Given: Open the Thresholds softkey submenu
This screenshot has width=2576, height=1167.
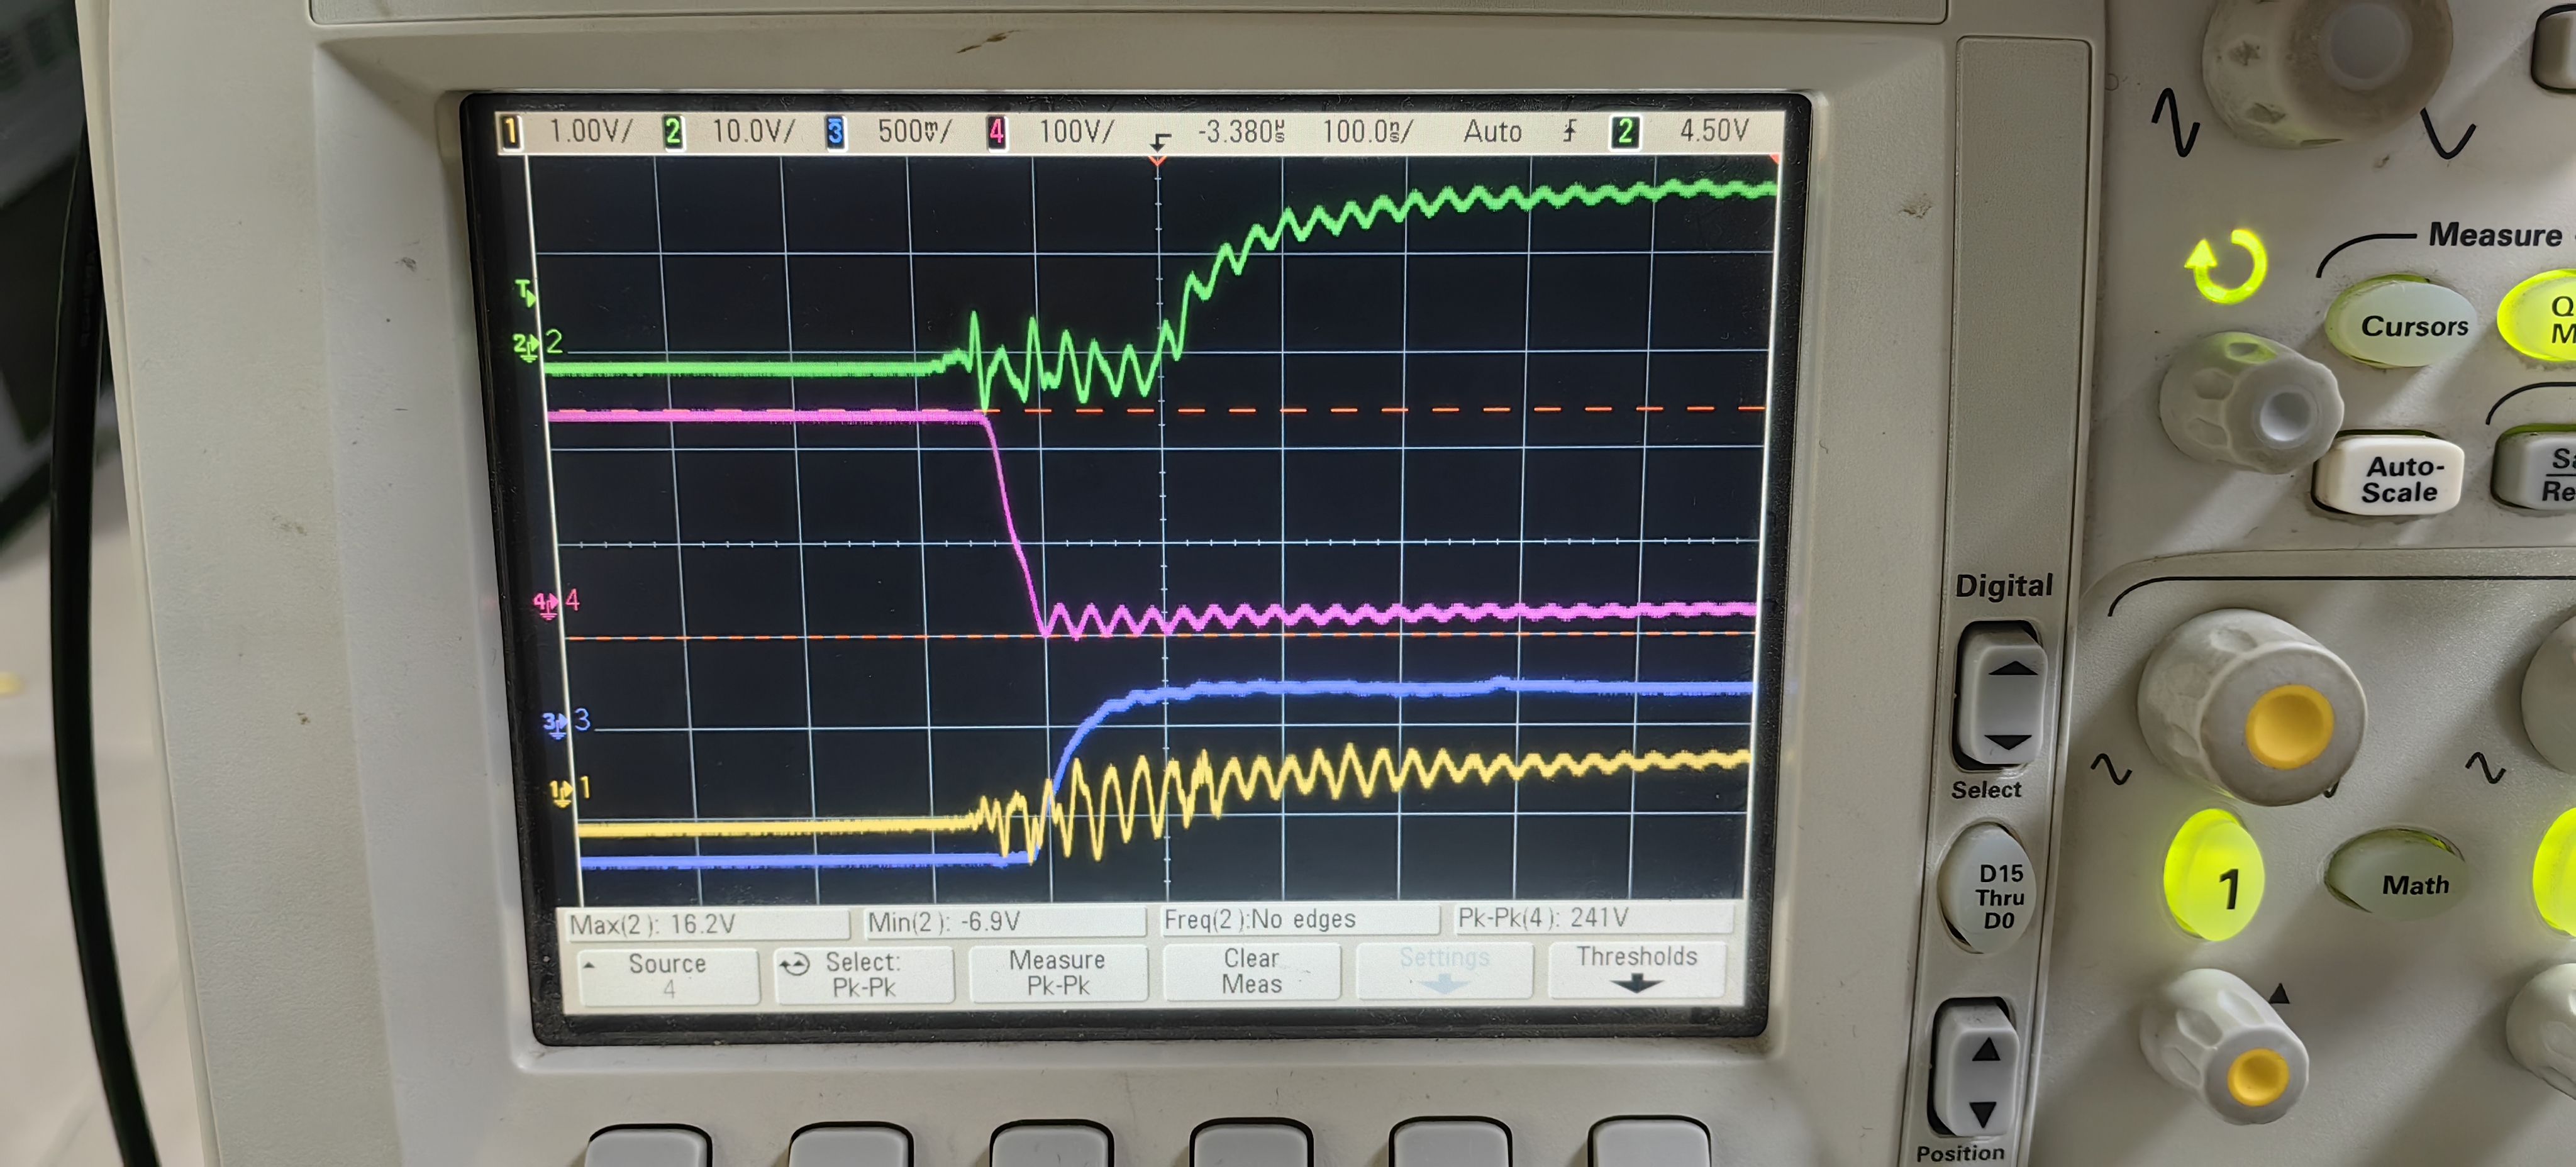Looking at the screenshot, I should (x=1637, y=969).
